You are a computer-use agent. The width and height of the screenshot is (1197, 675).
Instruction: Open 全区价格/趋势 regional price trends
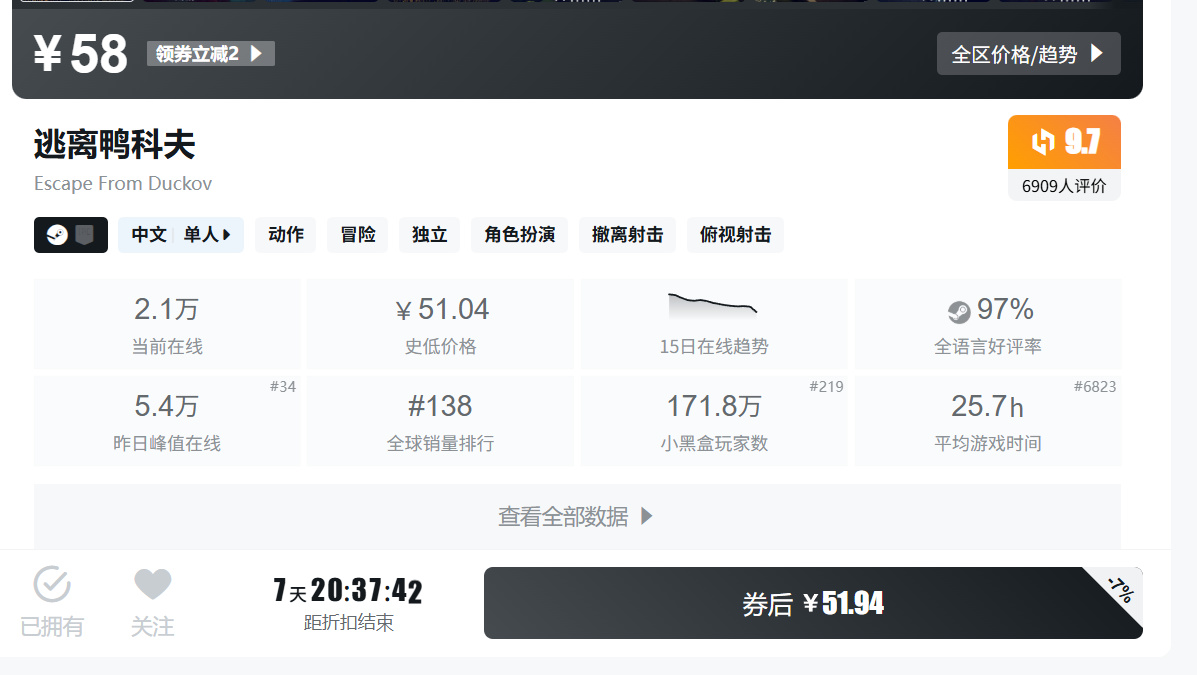(1028, 53)
